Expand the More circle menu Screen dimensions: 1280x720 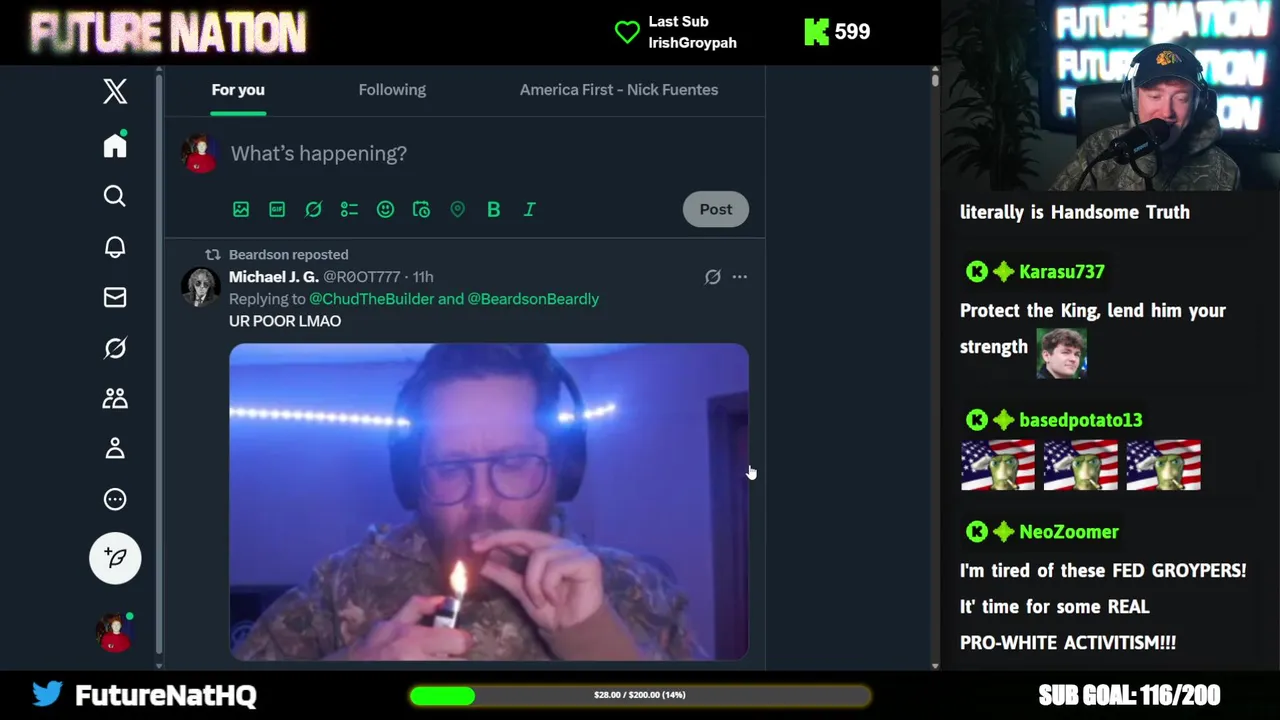pos(115,499)
